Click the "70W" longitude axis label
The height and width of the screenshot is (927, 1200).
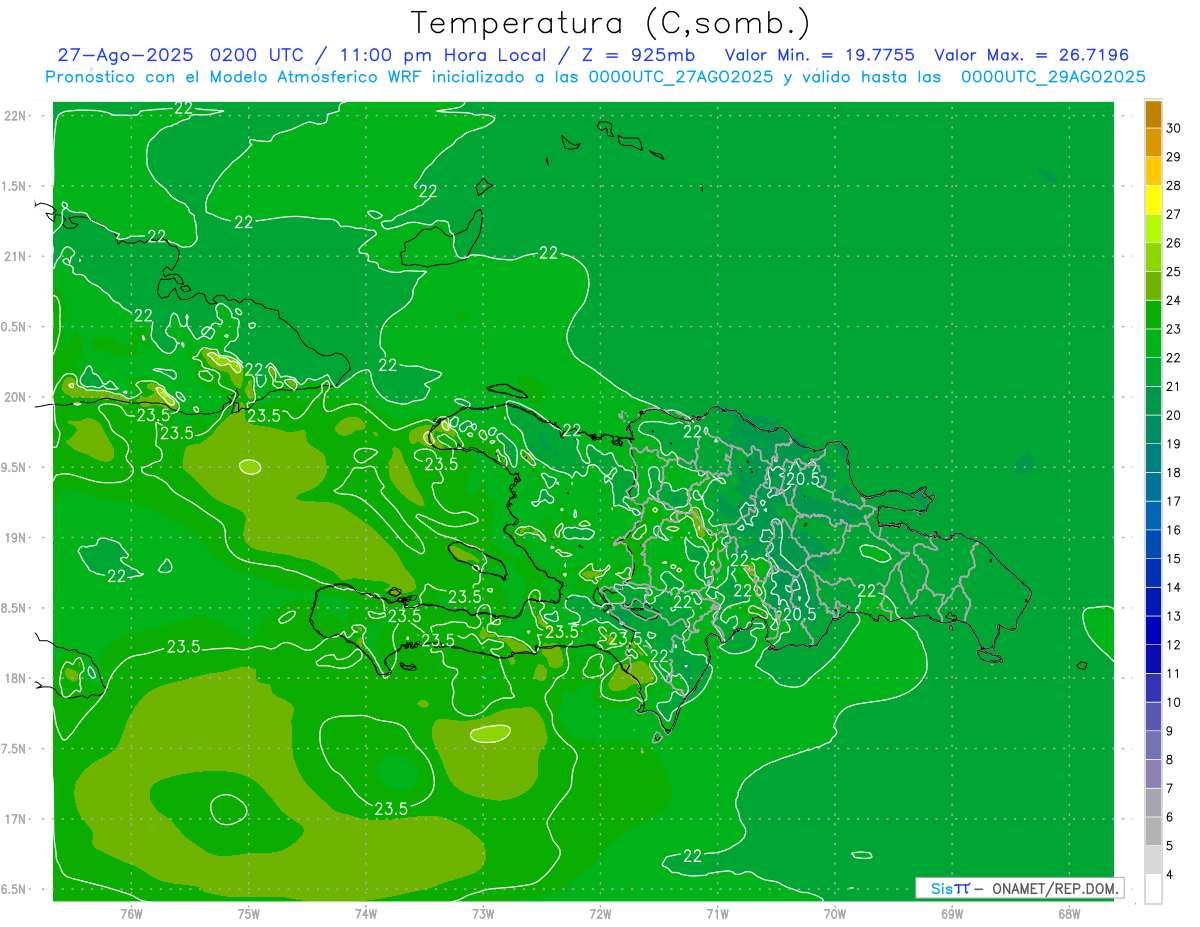(834, 914)
